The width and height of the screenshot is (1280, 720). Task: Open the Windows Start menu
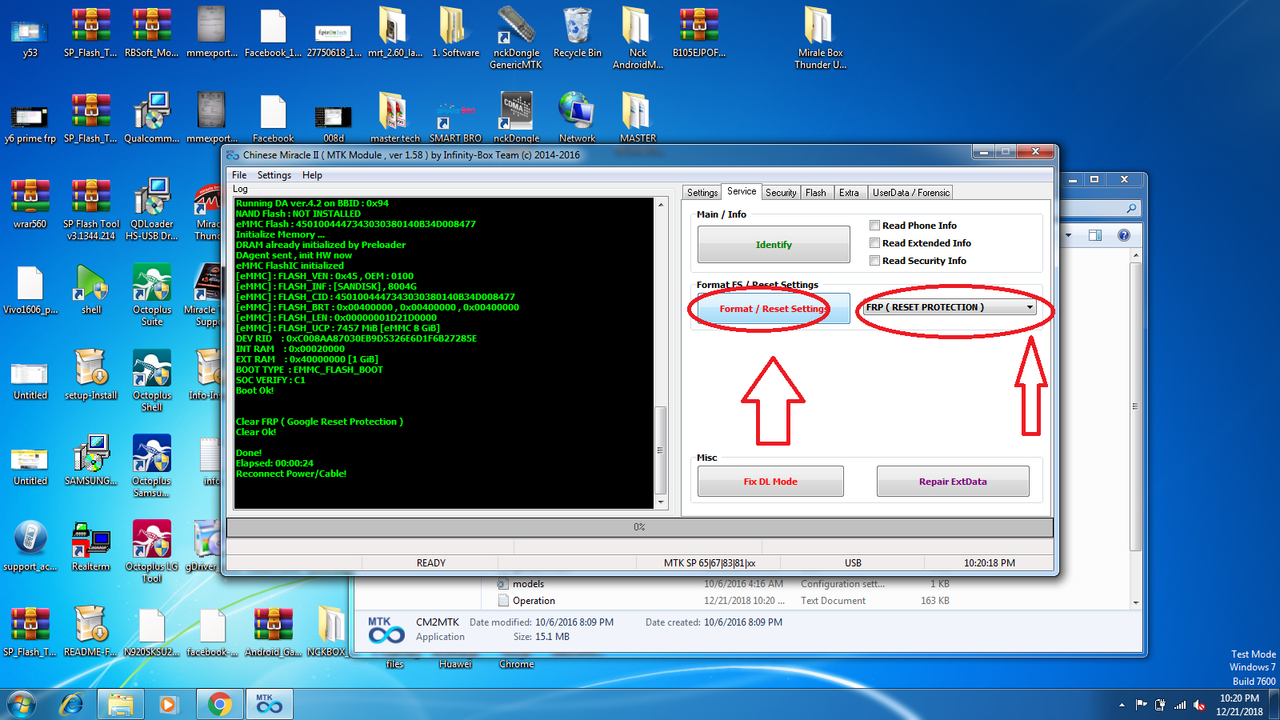point(22,702)
